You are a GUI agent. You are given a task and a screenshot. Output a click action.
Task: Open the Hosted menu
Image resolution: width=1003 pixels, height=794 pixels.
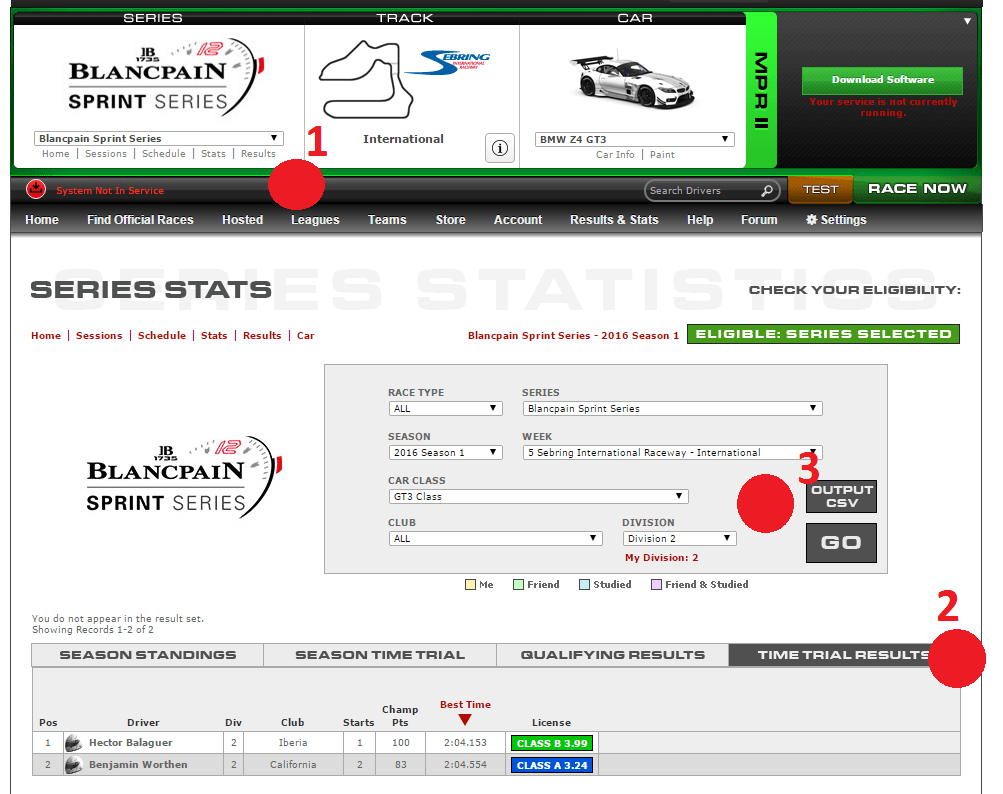(x=242, y=219)
